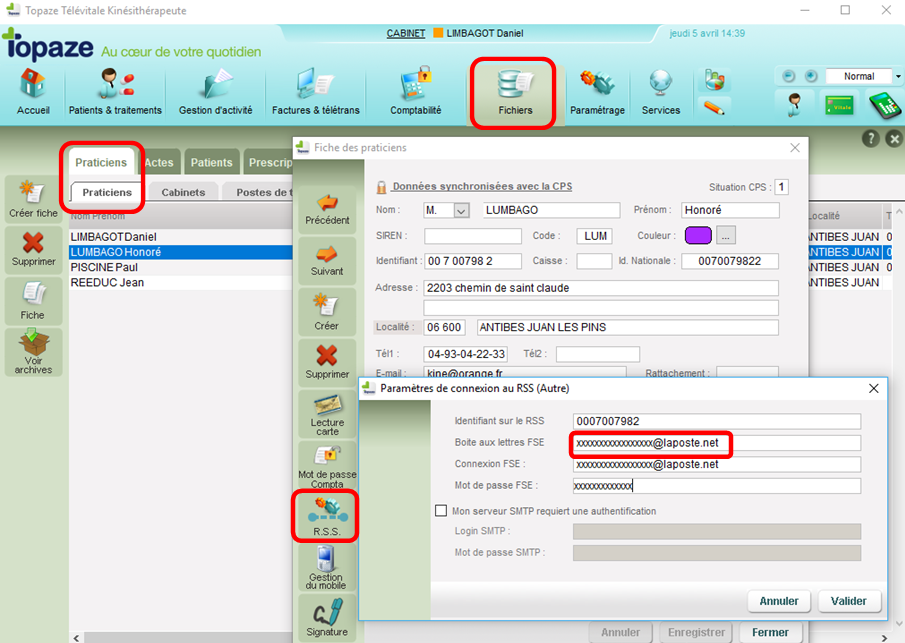Switch to the main Praticiens tab
Screen dimensions: 905x643
[x=101, y=163]
